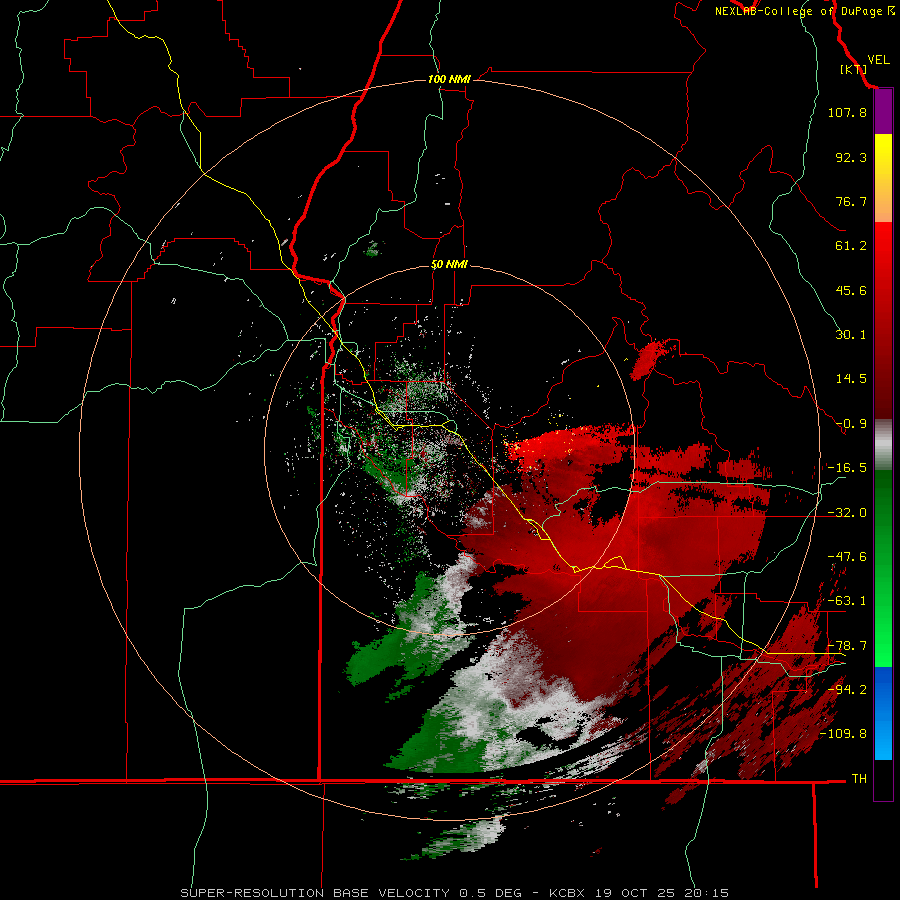Screen dimensions: 900x900
Task: Pick the blue segment of the velocity scale
Action: coord(883,713)
